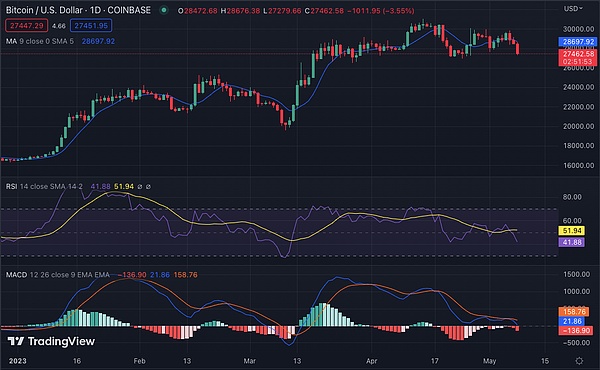The height and width of the screenshot is (370, 600).
Task: Select MACD legend blue value 21.86
Action: pos(160,275)
